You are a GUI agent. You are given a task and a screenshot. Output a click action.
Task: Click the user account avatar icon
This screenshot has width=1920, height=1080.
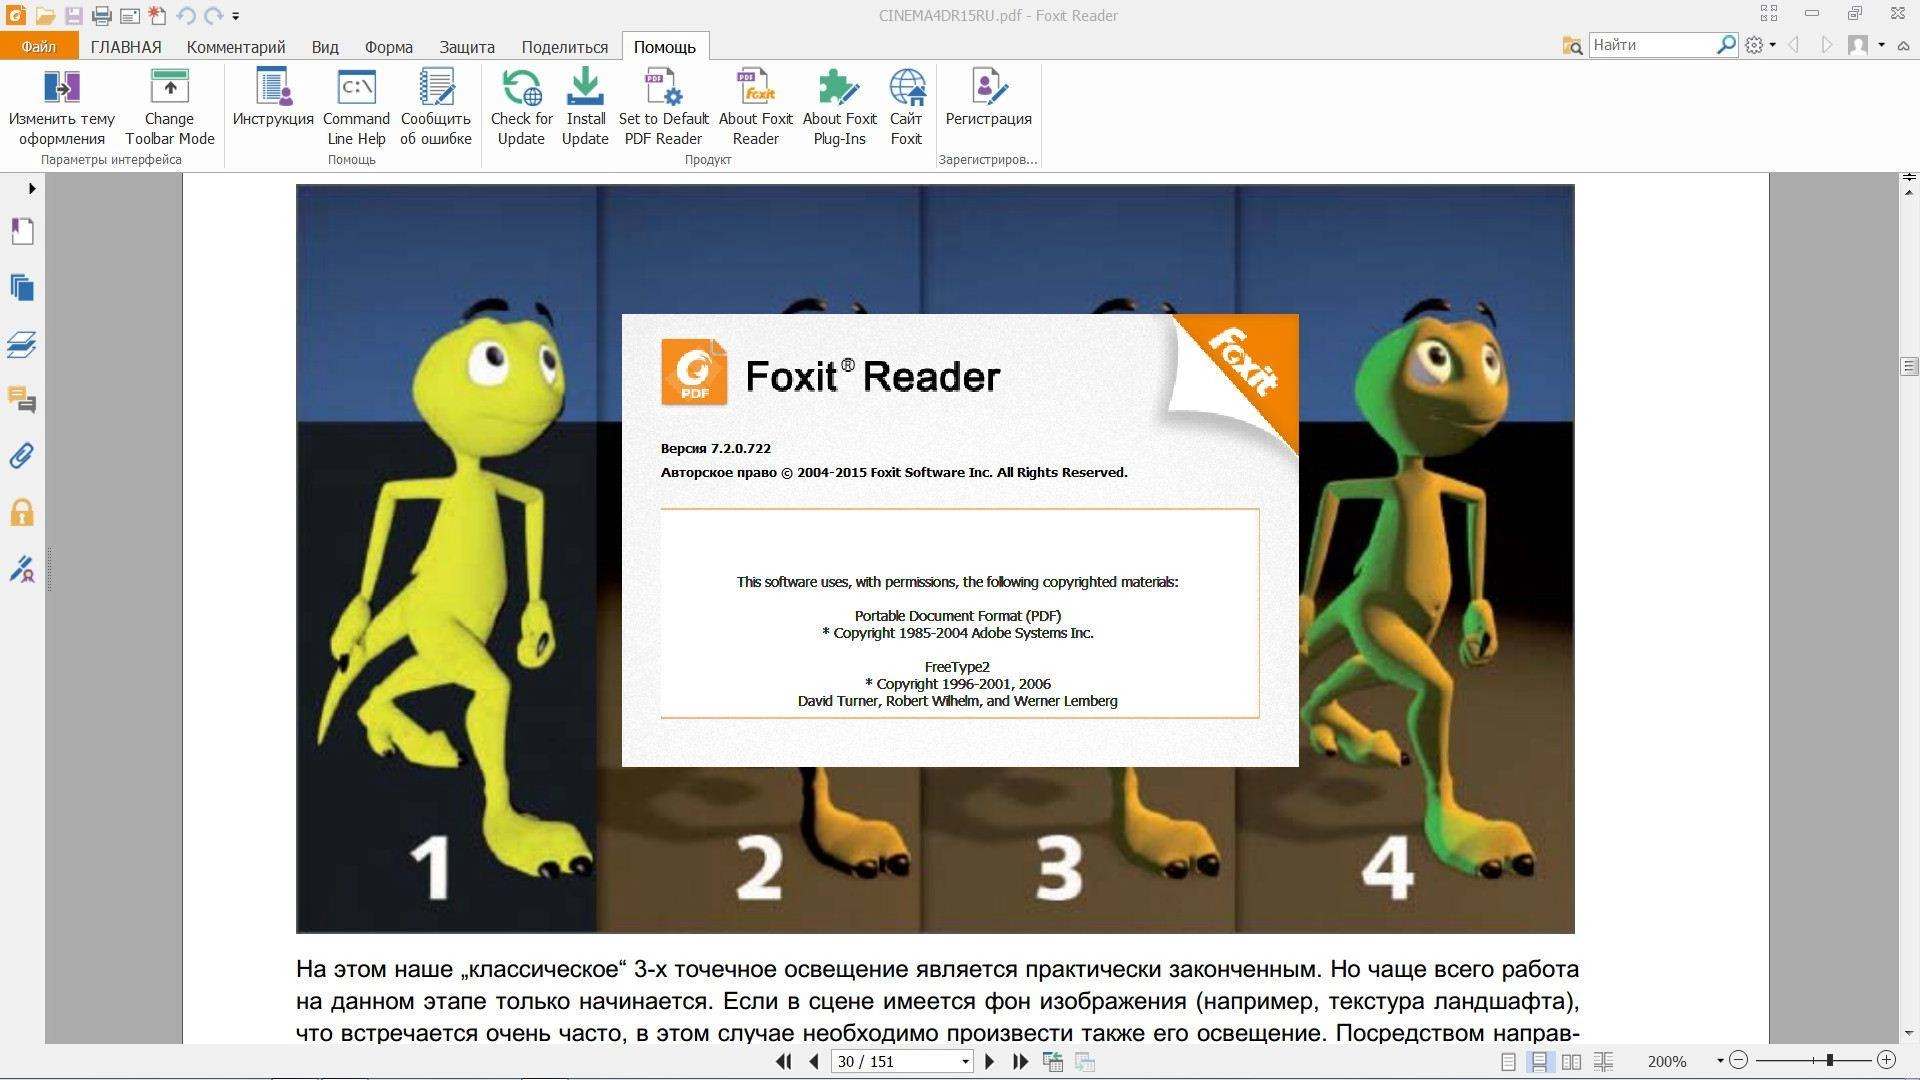[1858, 45]
